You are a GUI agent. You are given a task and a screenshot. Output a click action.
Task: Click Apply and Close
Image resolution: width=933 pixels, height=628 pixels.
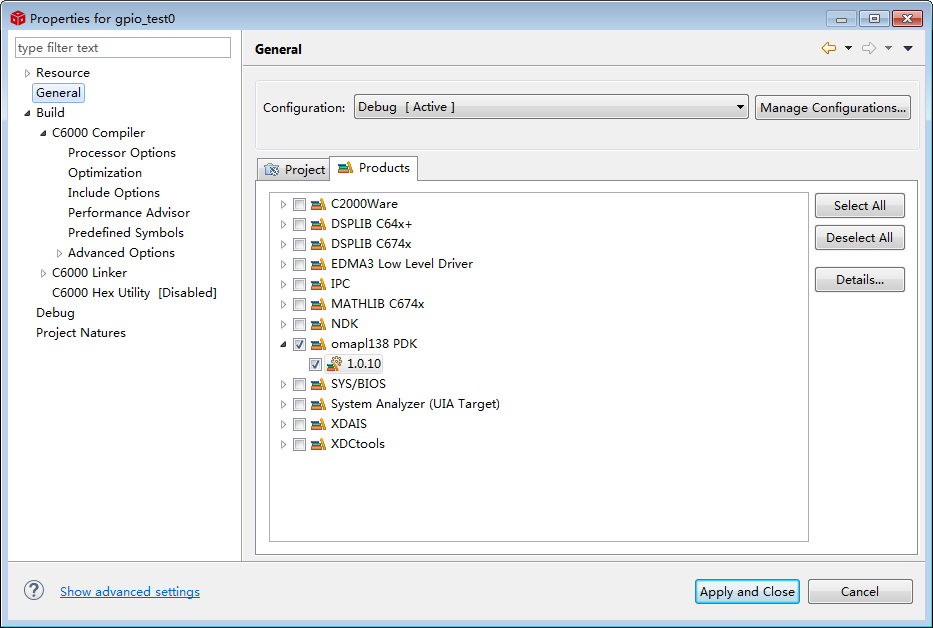pyautogui.click(x=747, y=592)
